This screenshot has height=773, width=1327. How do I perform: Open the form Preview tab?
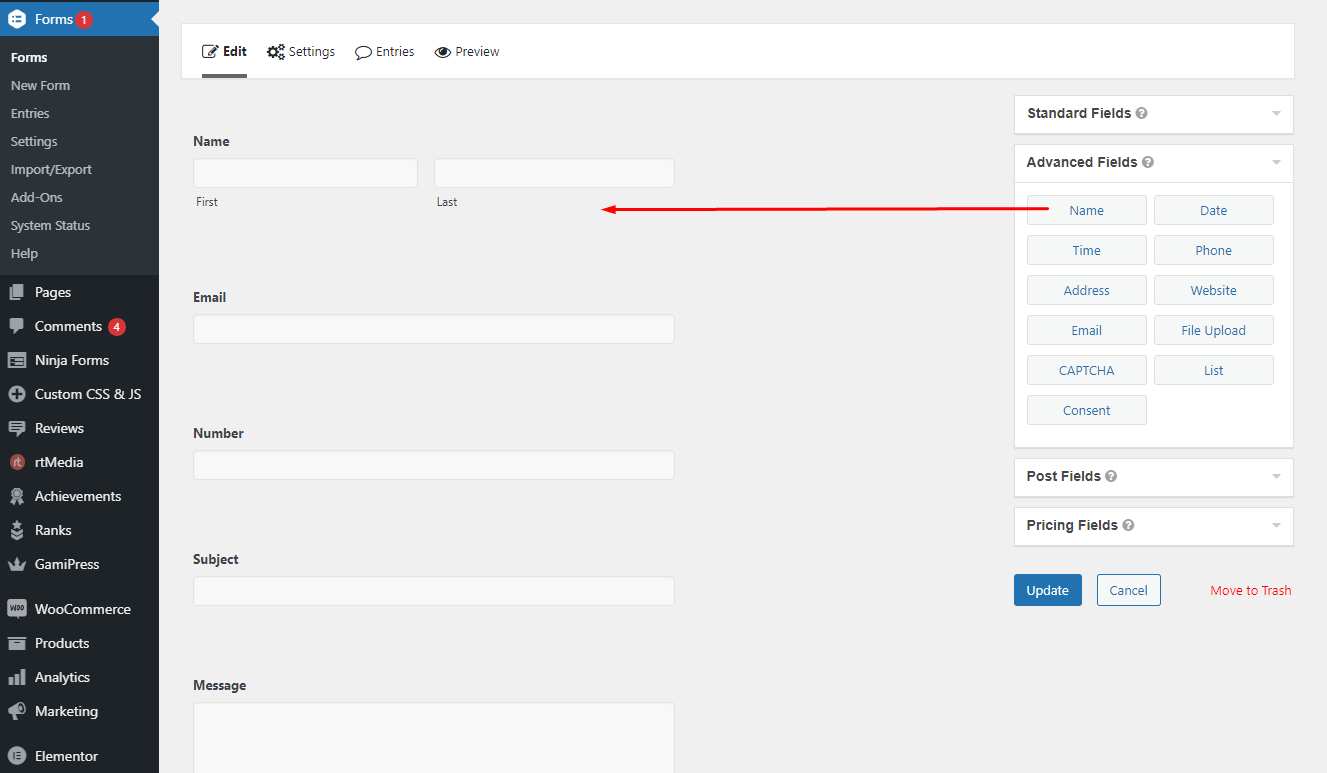[467, 52]
